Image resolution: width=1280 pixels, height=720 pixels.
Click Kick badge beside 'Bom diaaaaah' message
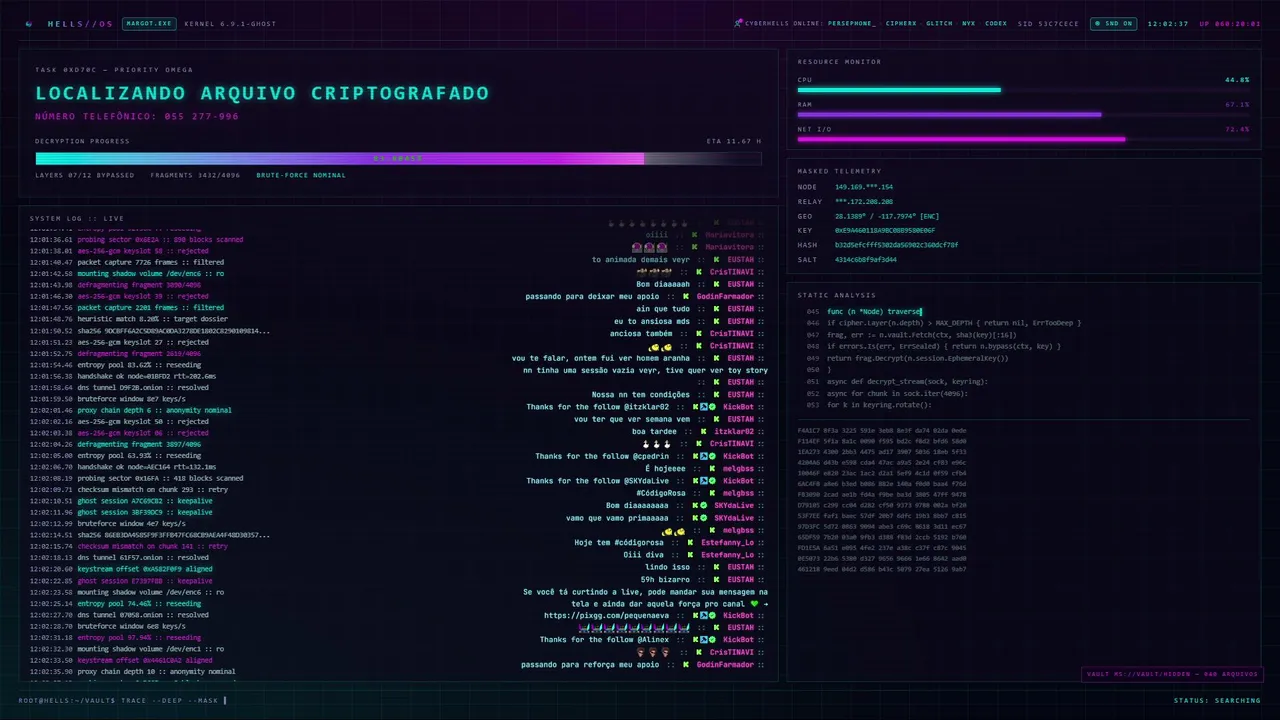716,284
